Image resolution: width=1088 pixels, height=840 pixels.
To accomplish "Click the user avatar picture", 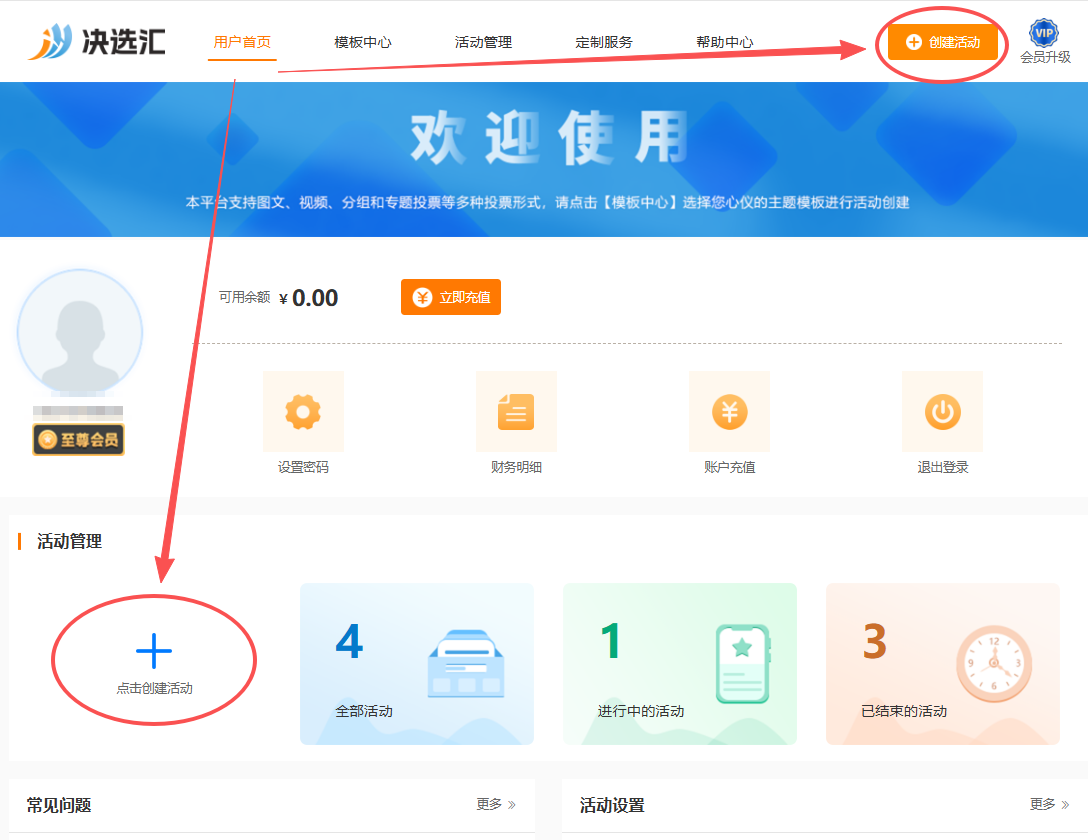I will (x=80, y=332).
